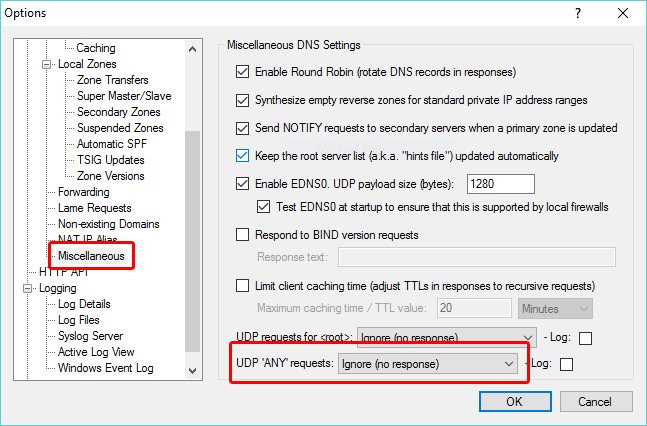The width and height of the screenshot is (647, 426).
Task: Click the help question mark icon
Action: point(577,15)
